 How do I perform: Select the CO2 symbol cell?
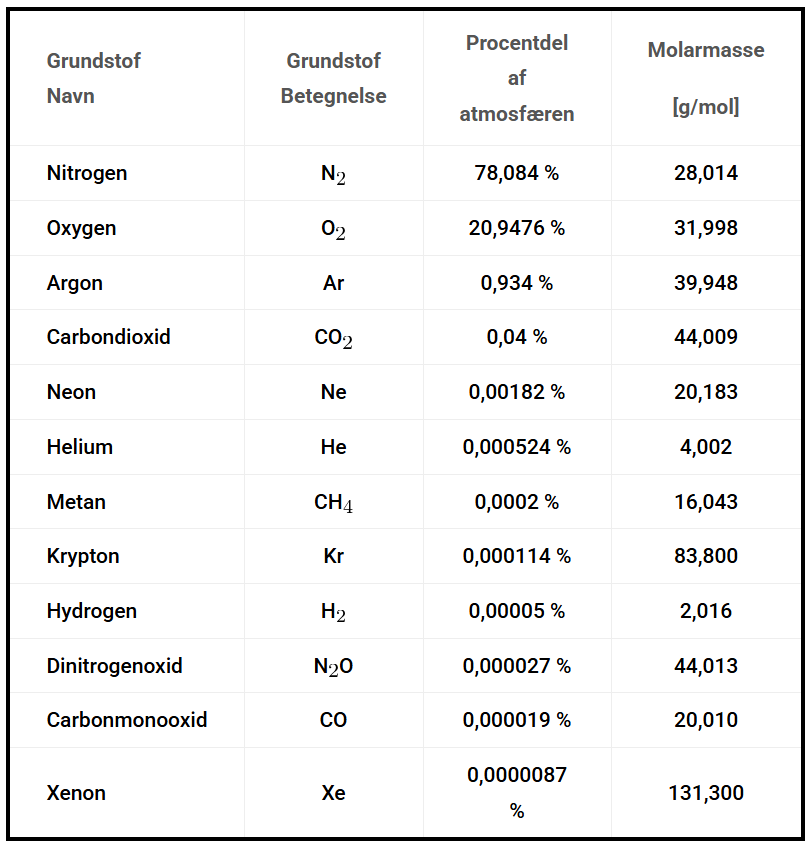pos(333,338)
